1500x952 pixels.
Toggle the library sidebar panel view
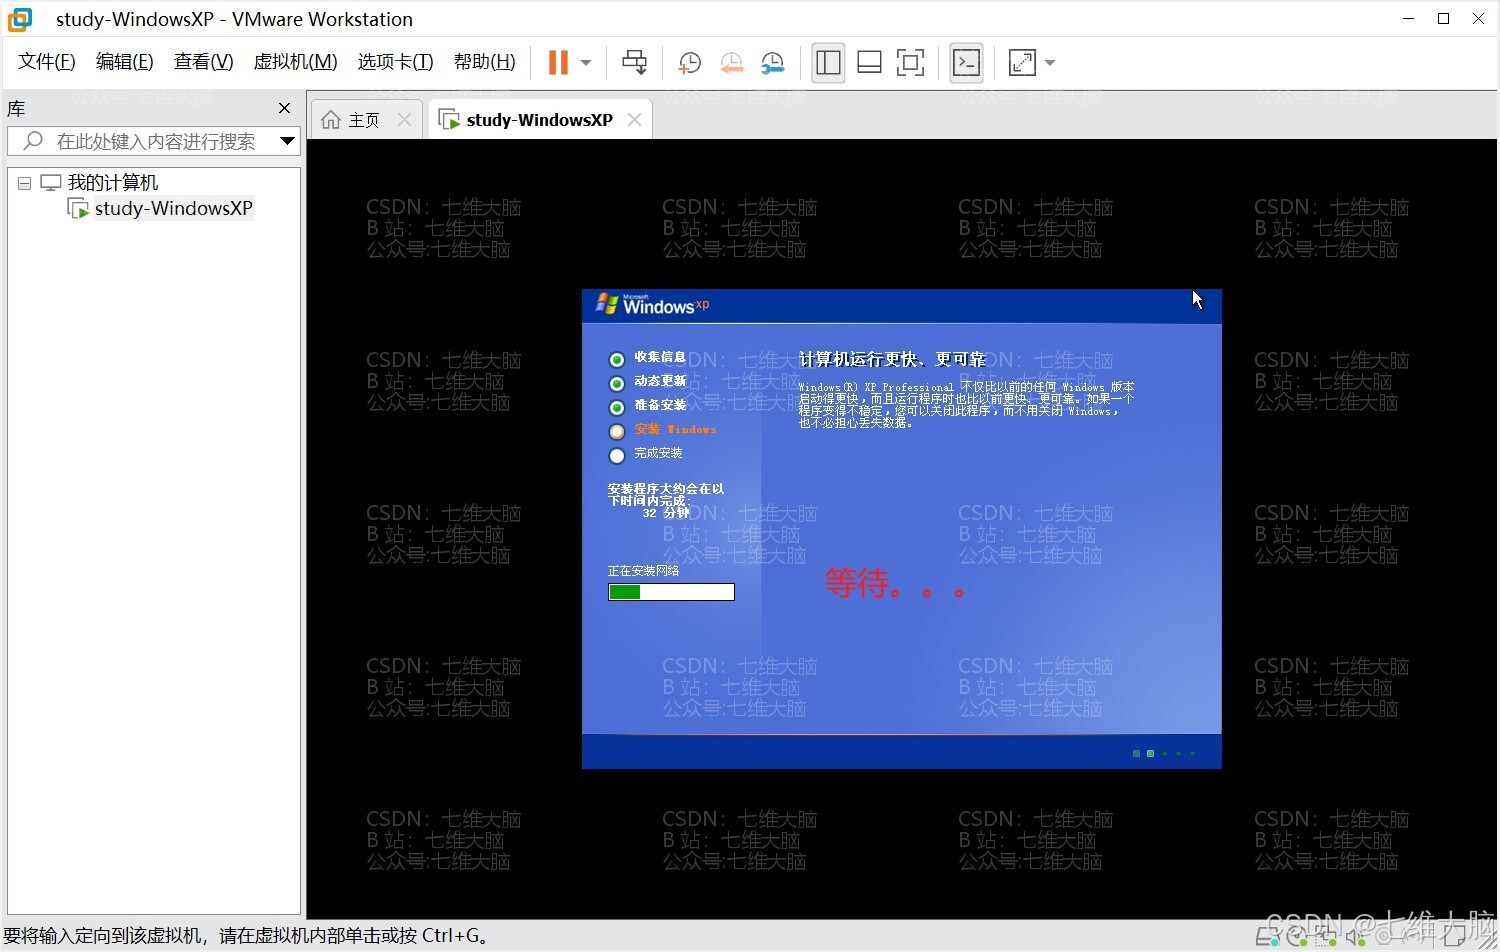(x=828, y=63)
